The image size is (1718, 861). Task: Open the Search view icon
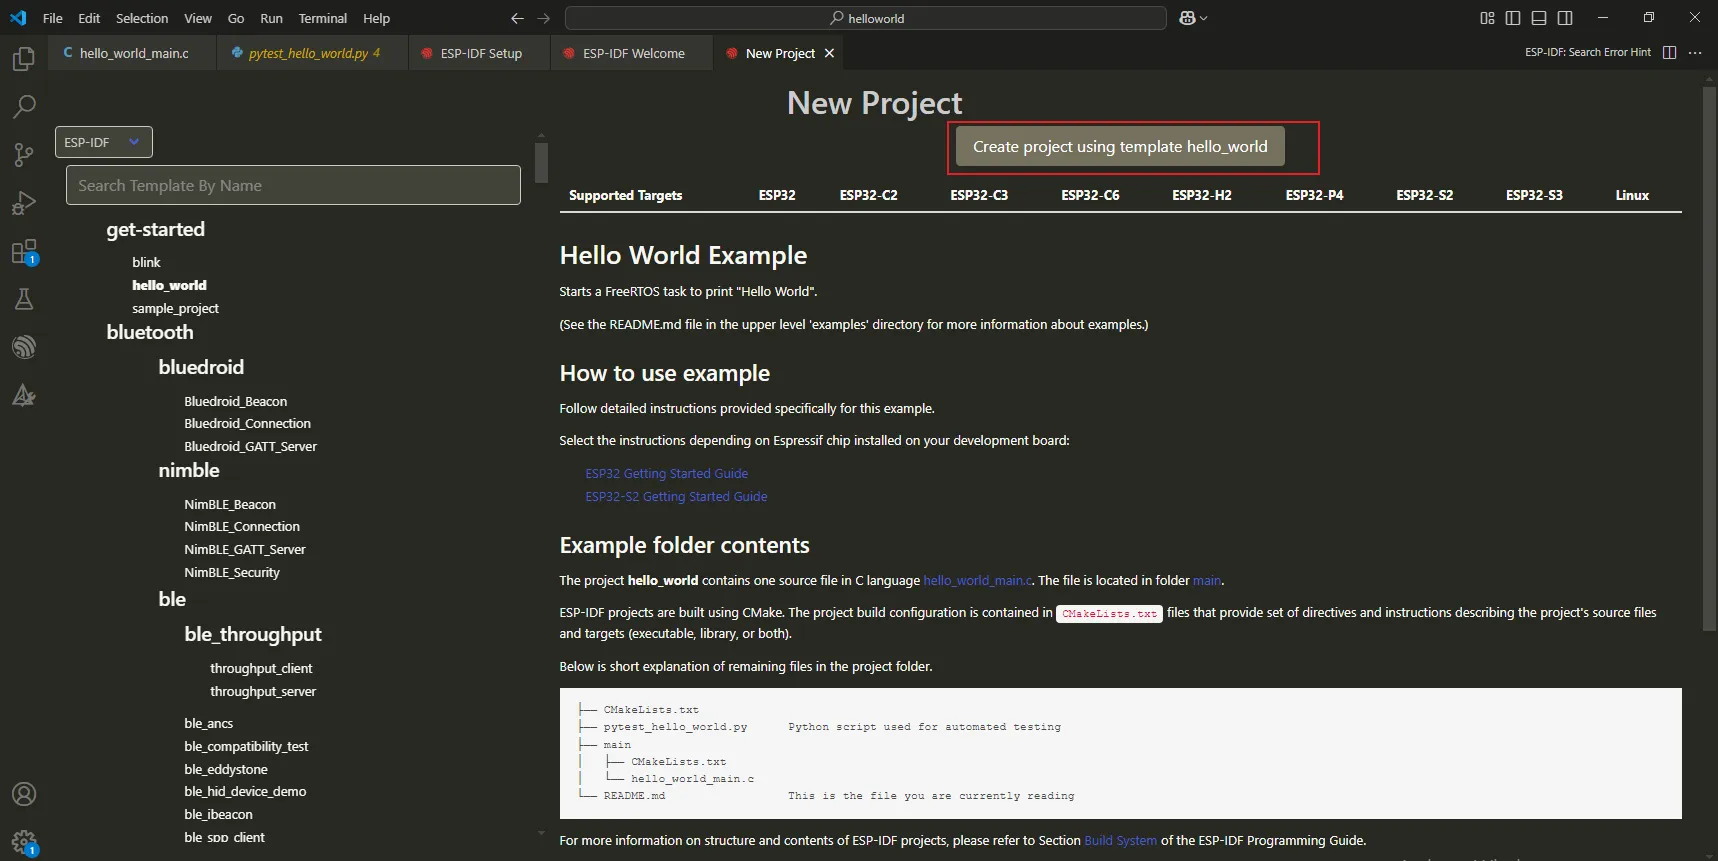(x=23, y=106)
